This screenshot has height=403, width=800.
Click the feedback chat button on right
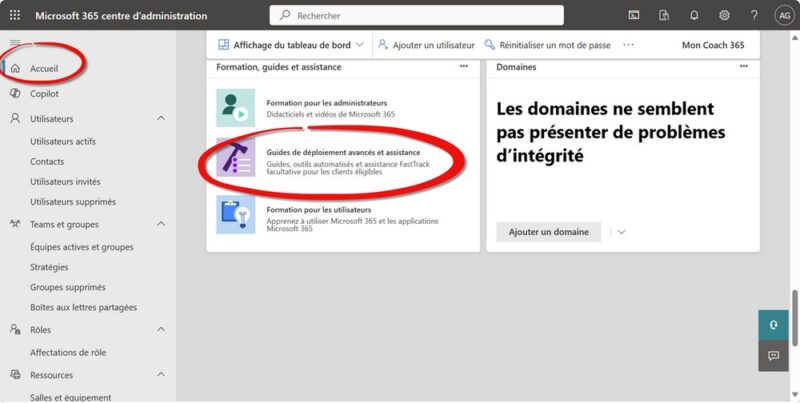coord(773,356)
